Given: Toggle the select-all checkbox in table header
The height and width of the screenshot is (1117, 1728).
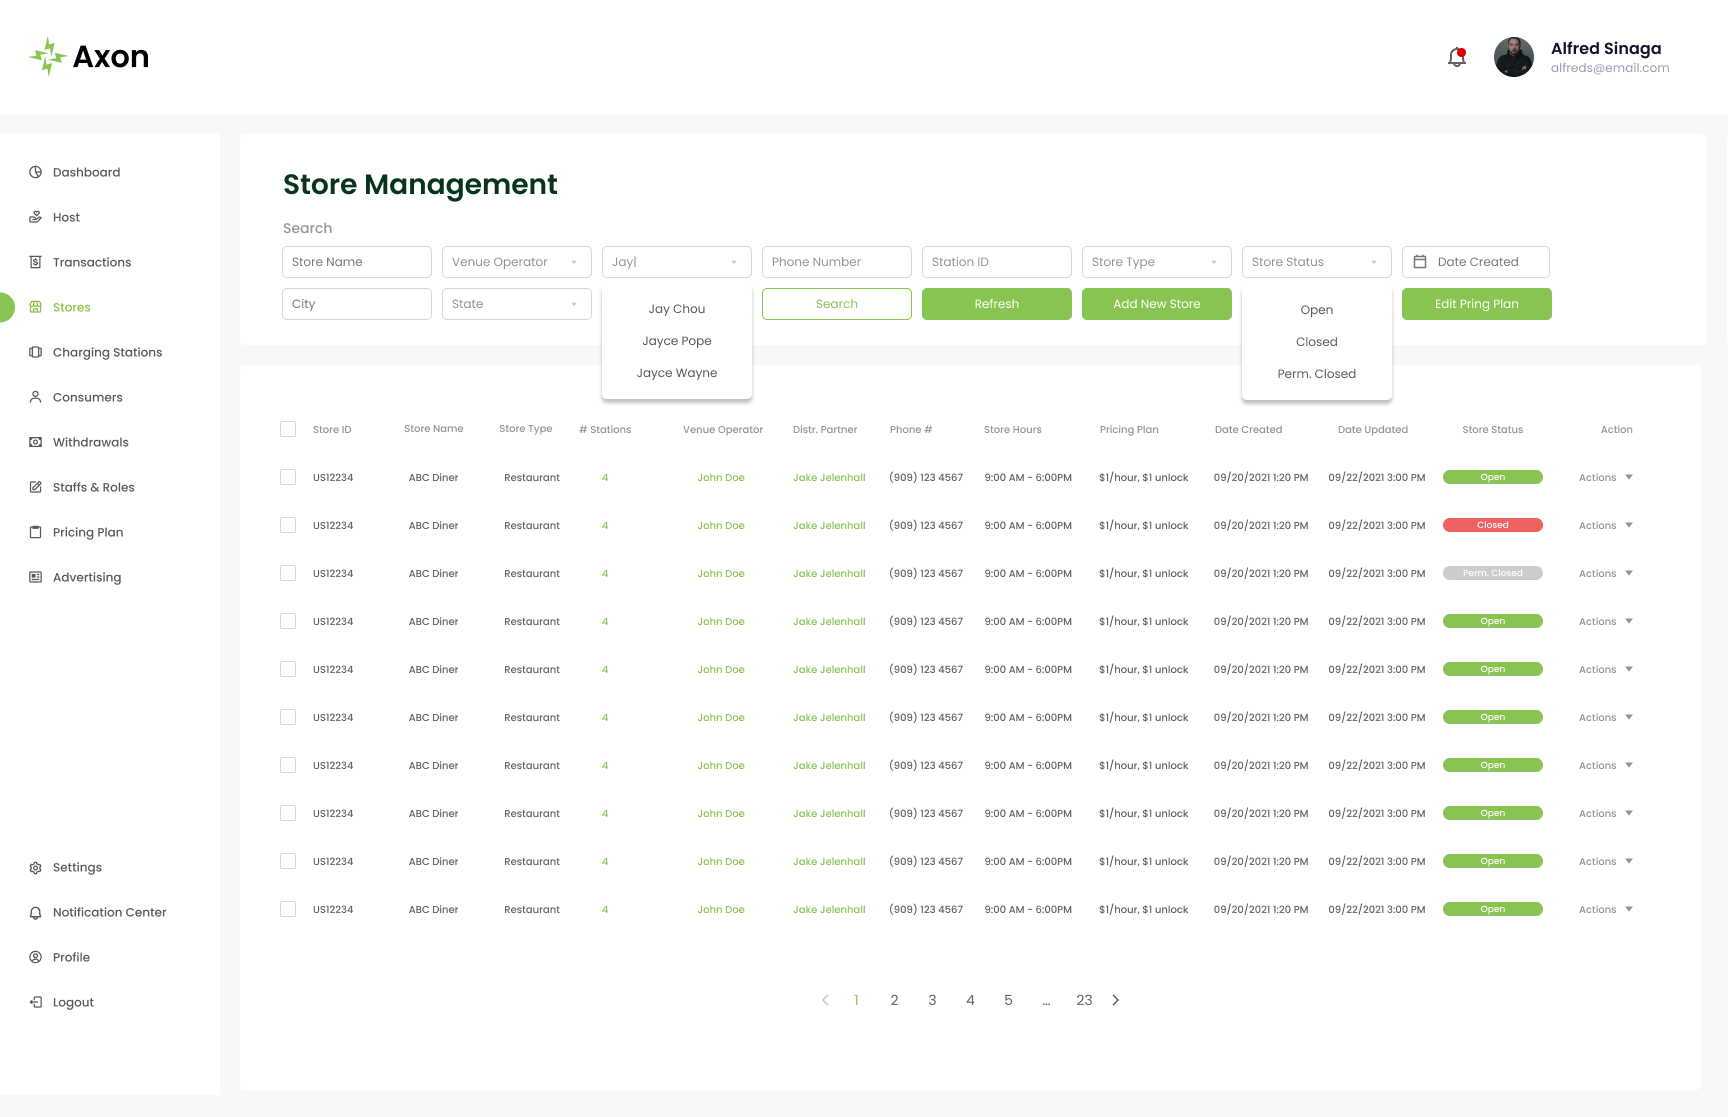Looking at the screenshot, I should (x=288, y=429).
